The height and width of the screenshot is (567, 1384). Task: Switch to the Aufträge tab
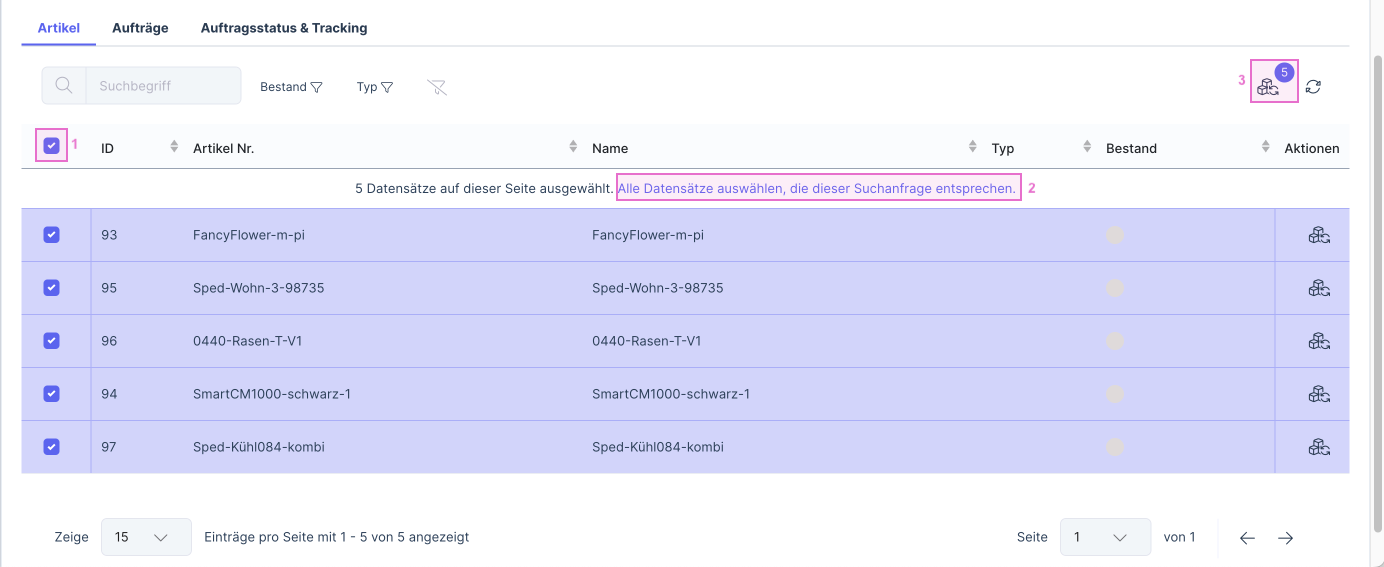(140, 28)
